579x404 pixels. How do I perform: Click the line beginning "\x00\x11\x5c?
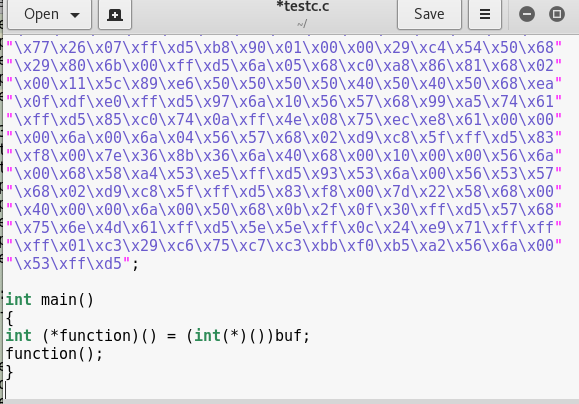coord(284,84)
